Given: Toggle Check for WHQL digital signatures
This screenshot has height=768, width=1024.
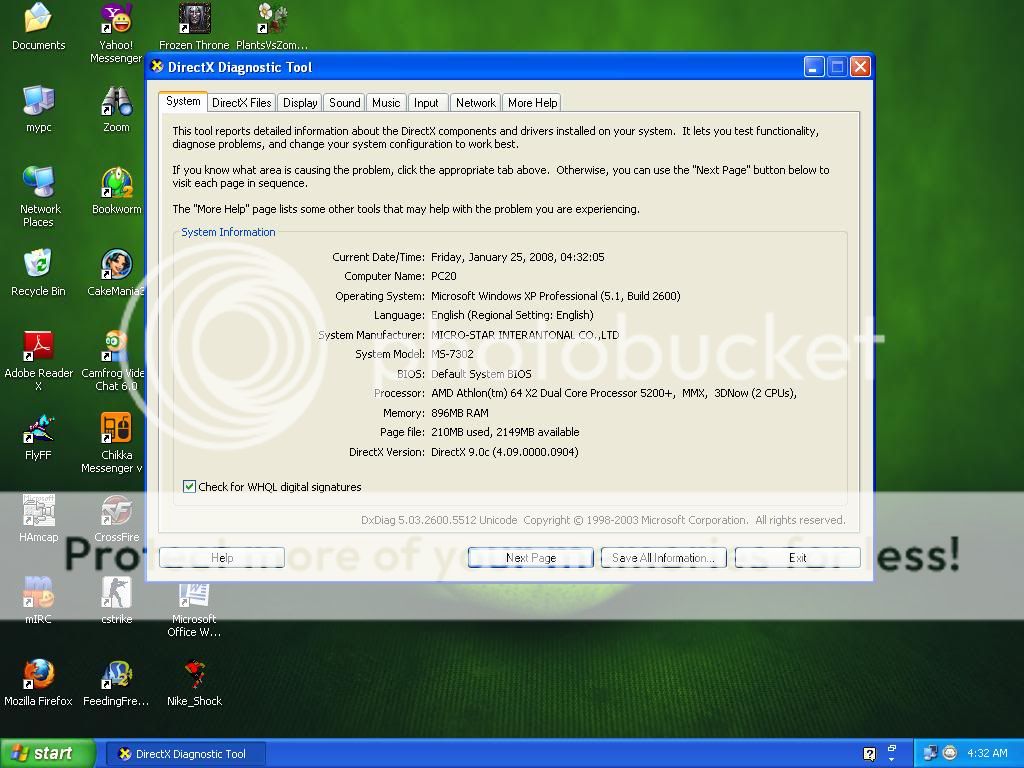Looking at the screenshot, I should 189,487.
